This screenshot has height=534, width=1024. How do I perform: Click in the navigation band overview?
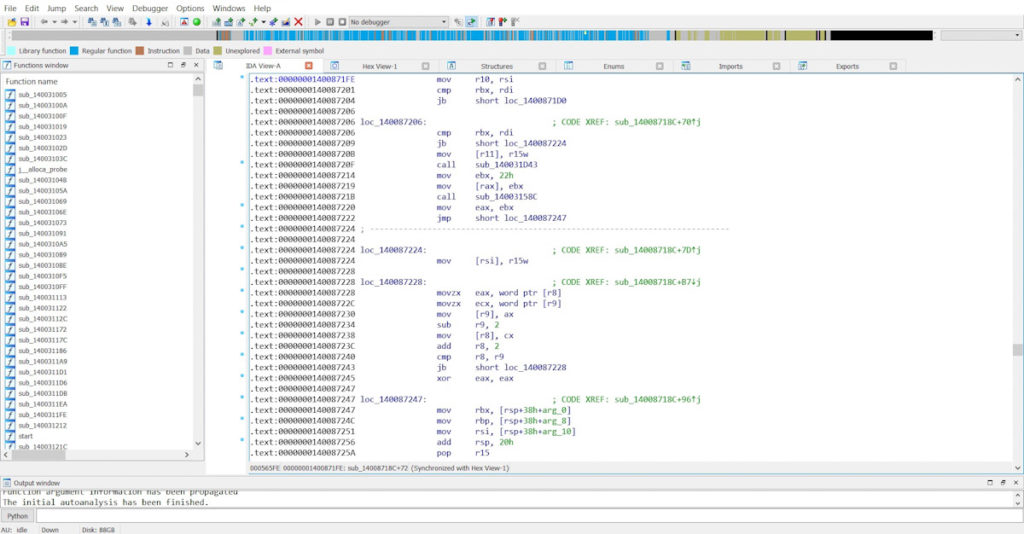tap(470, 35)
